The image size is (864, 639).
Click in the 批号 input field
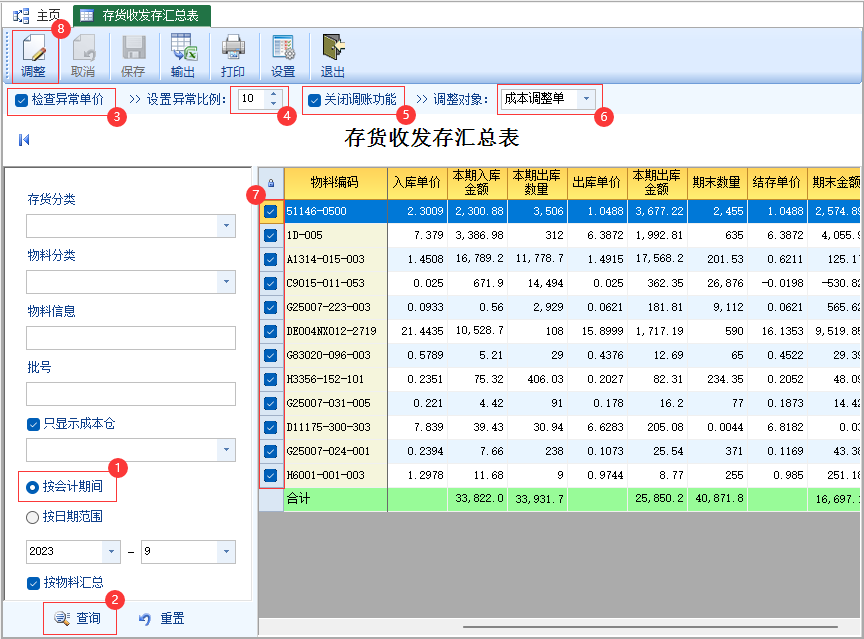(x=131, y=394)
